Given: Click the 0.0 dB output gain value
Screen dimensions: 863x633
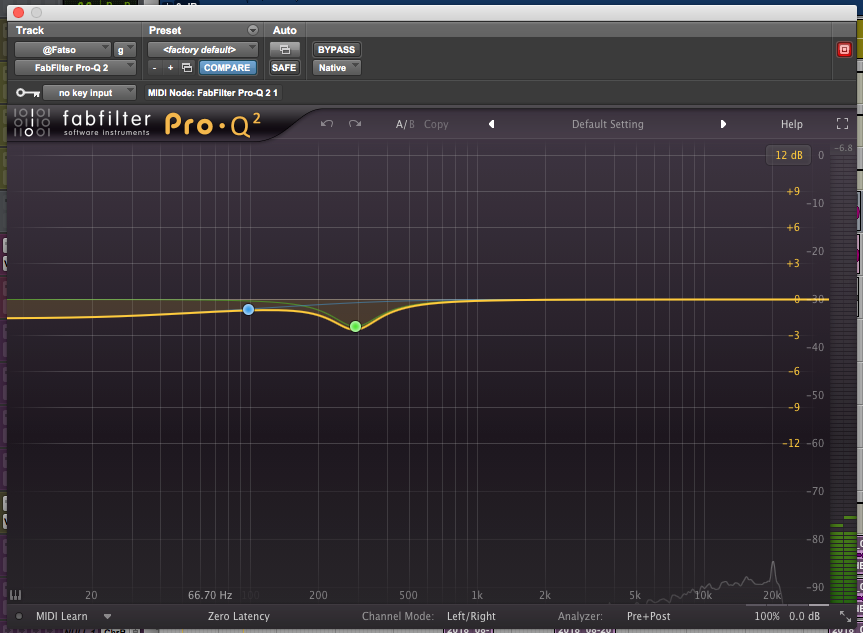Looking at the screenshot, I should pyautogui.click(x=804, y=616).
